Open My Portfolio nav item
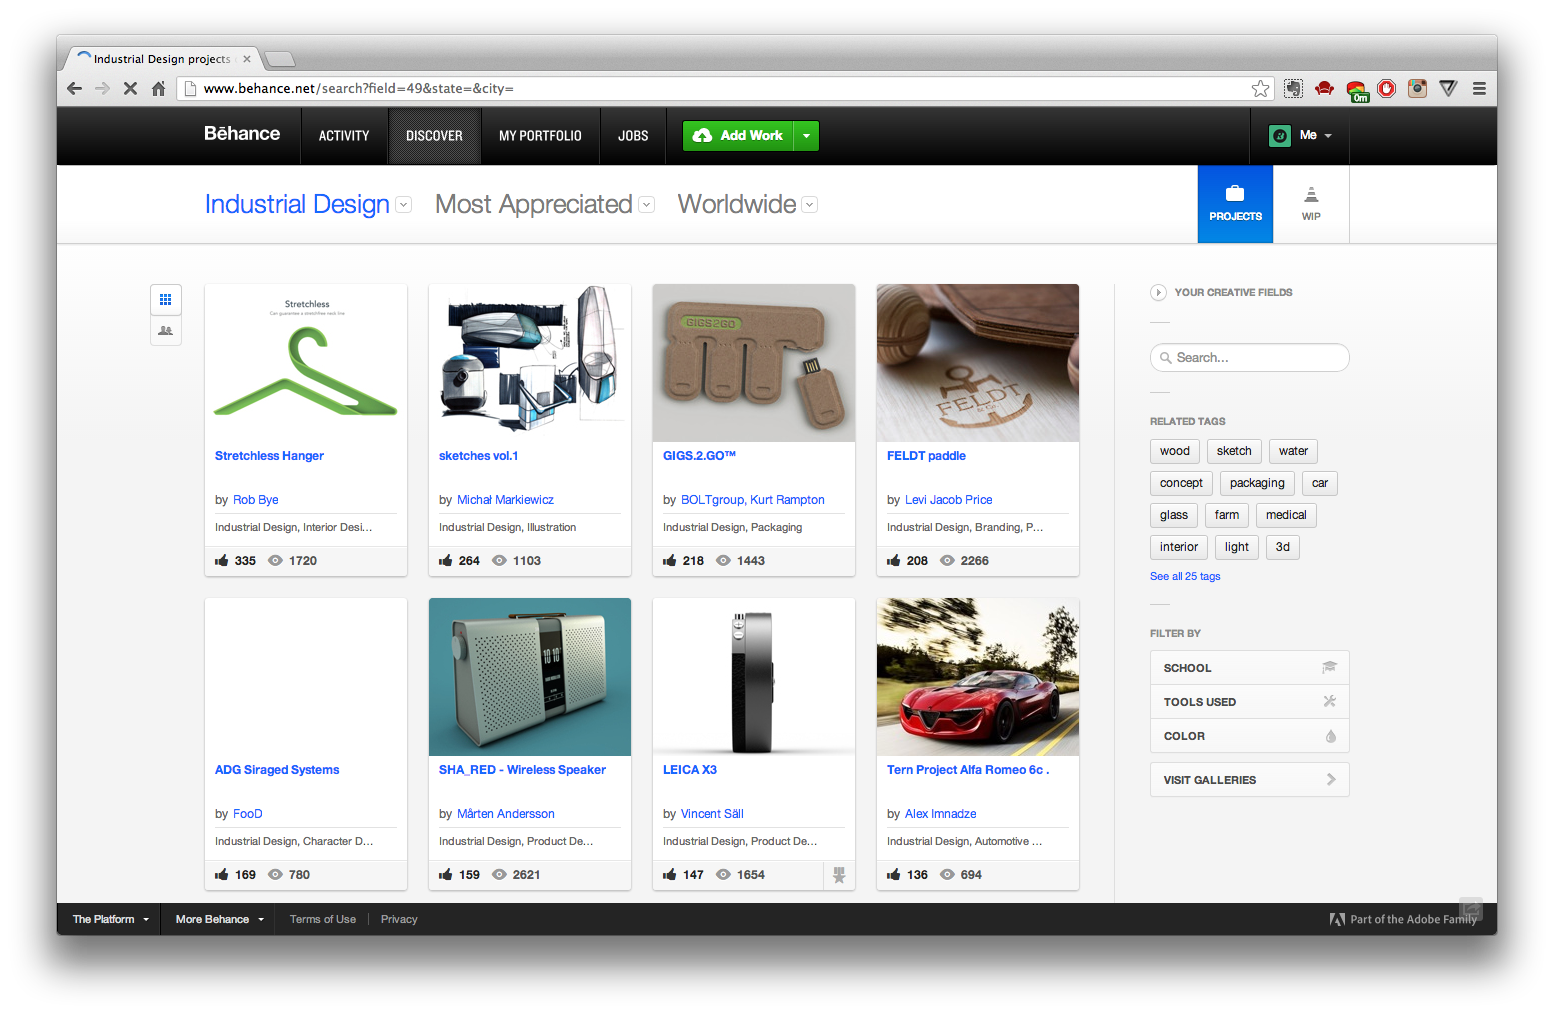 click(540, 136)
